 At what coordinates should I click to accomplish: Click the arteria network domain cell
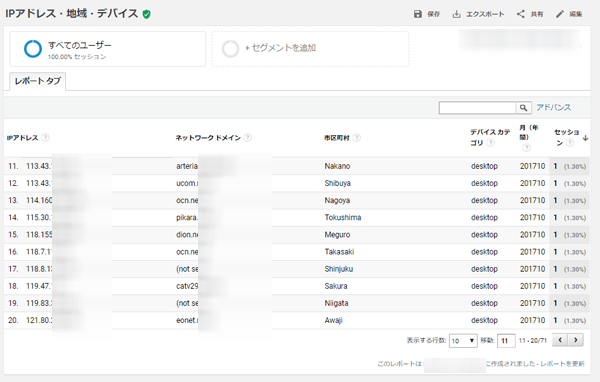187,166
